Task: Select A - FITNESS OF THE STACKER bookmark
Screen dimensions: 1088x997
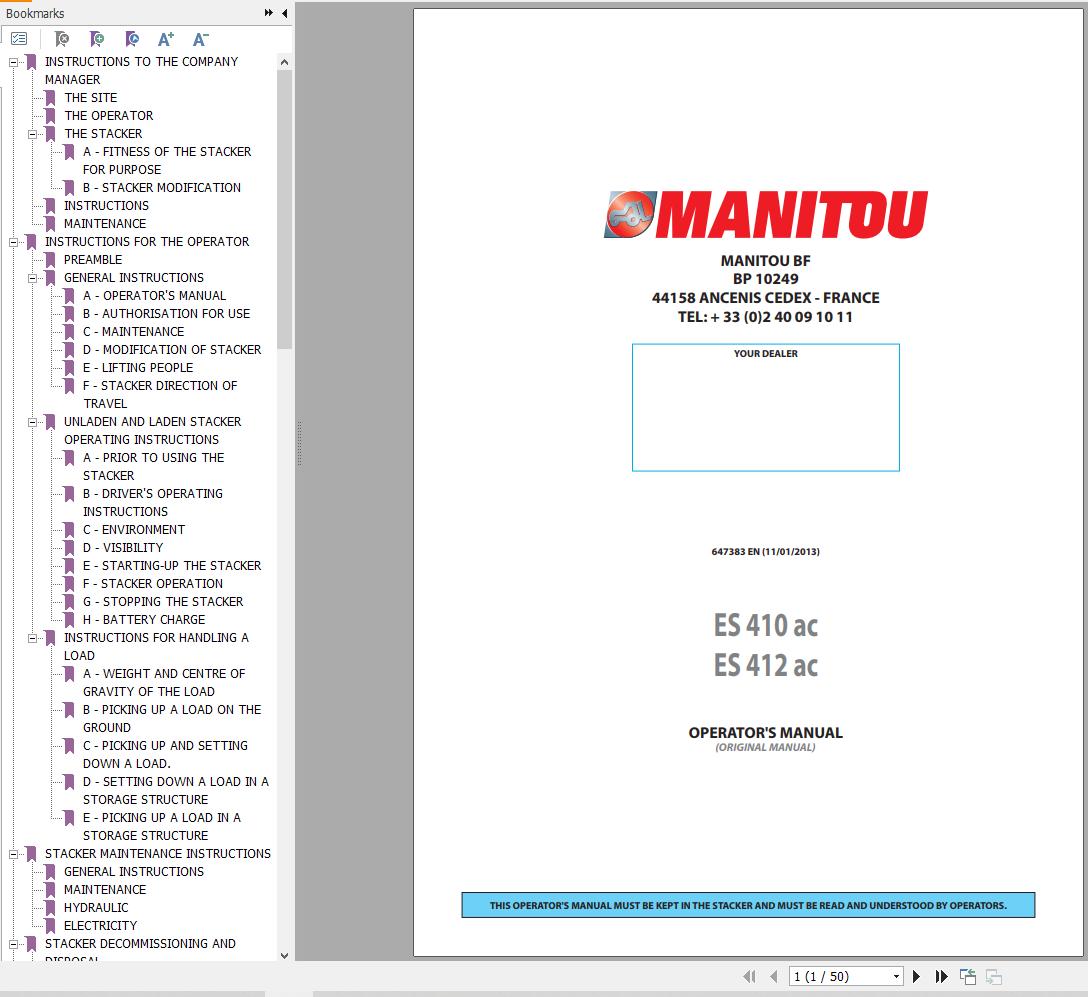Action: pyautogui.click(x=167, y=160)
